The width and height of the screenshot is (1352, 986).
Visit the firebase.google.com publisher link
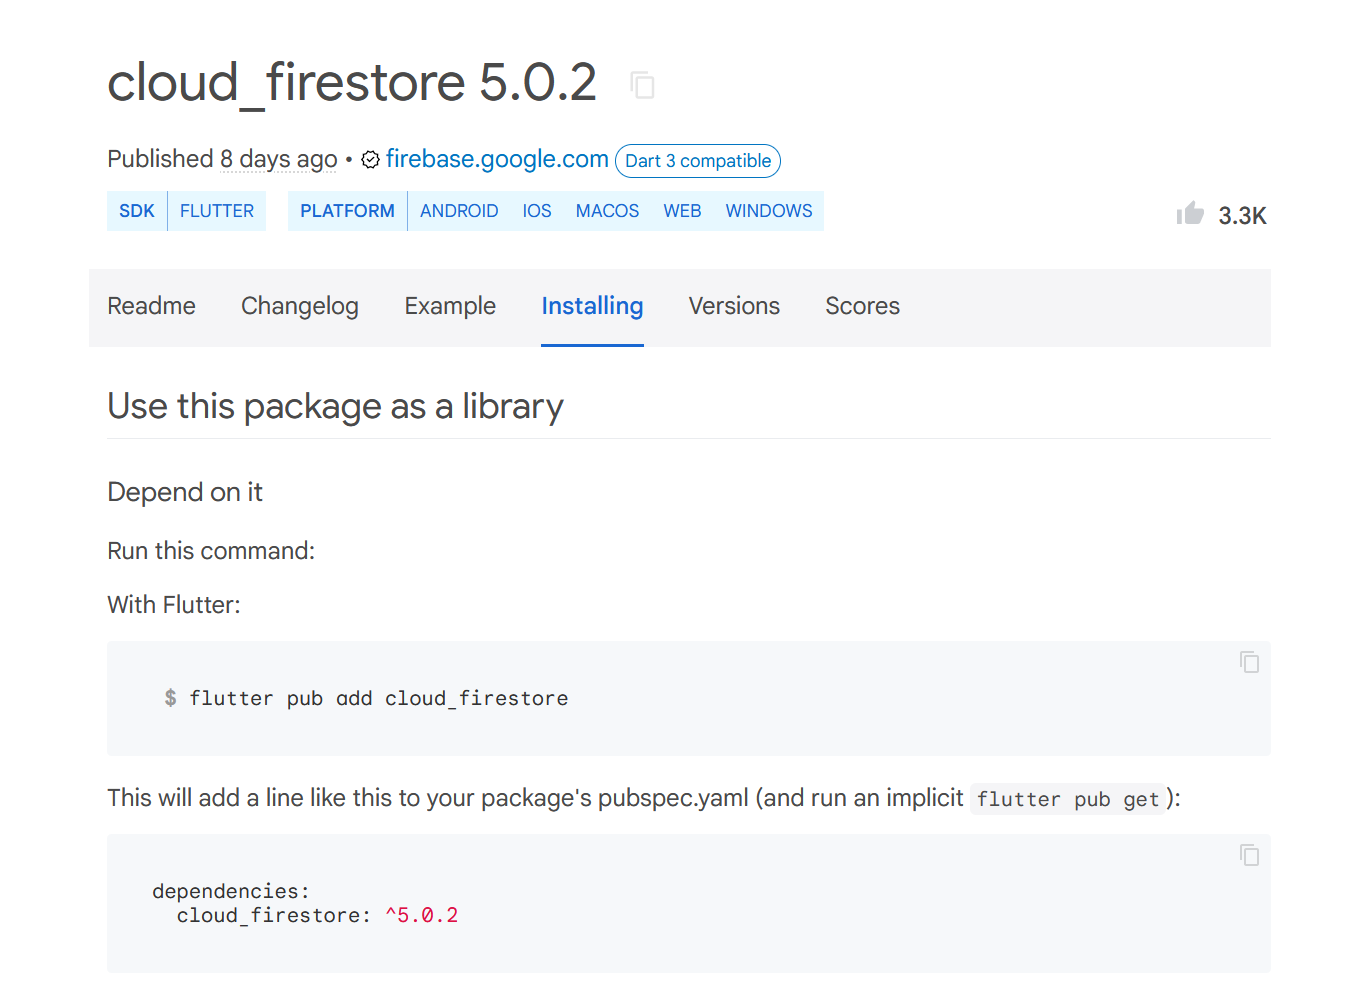click(x=496, y=159)
